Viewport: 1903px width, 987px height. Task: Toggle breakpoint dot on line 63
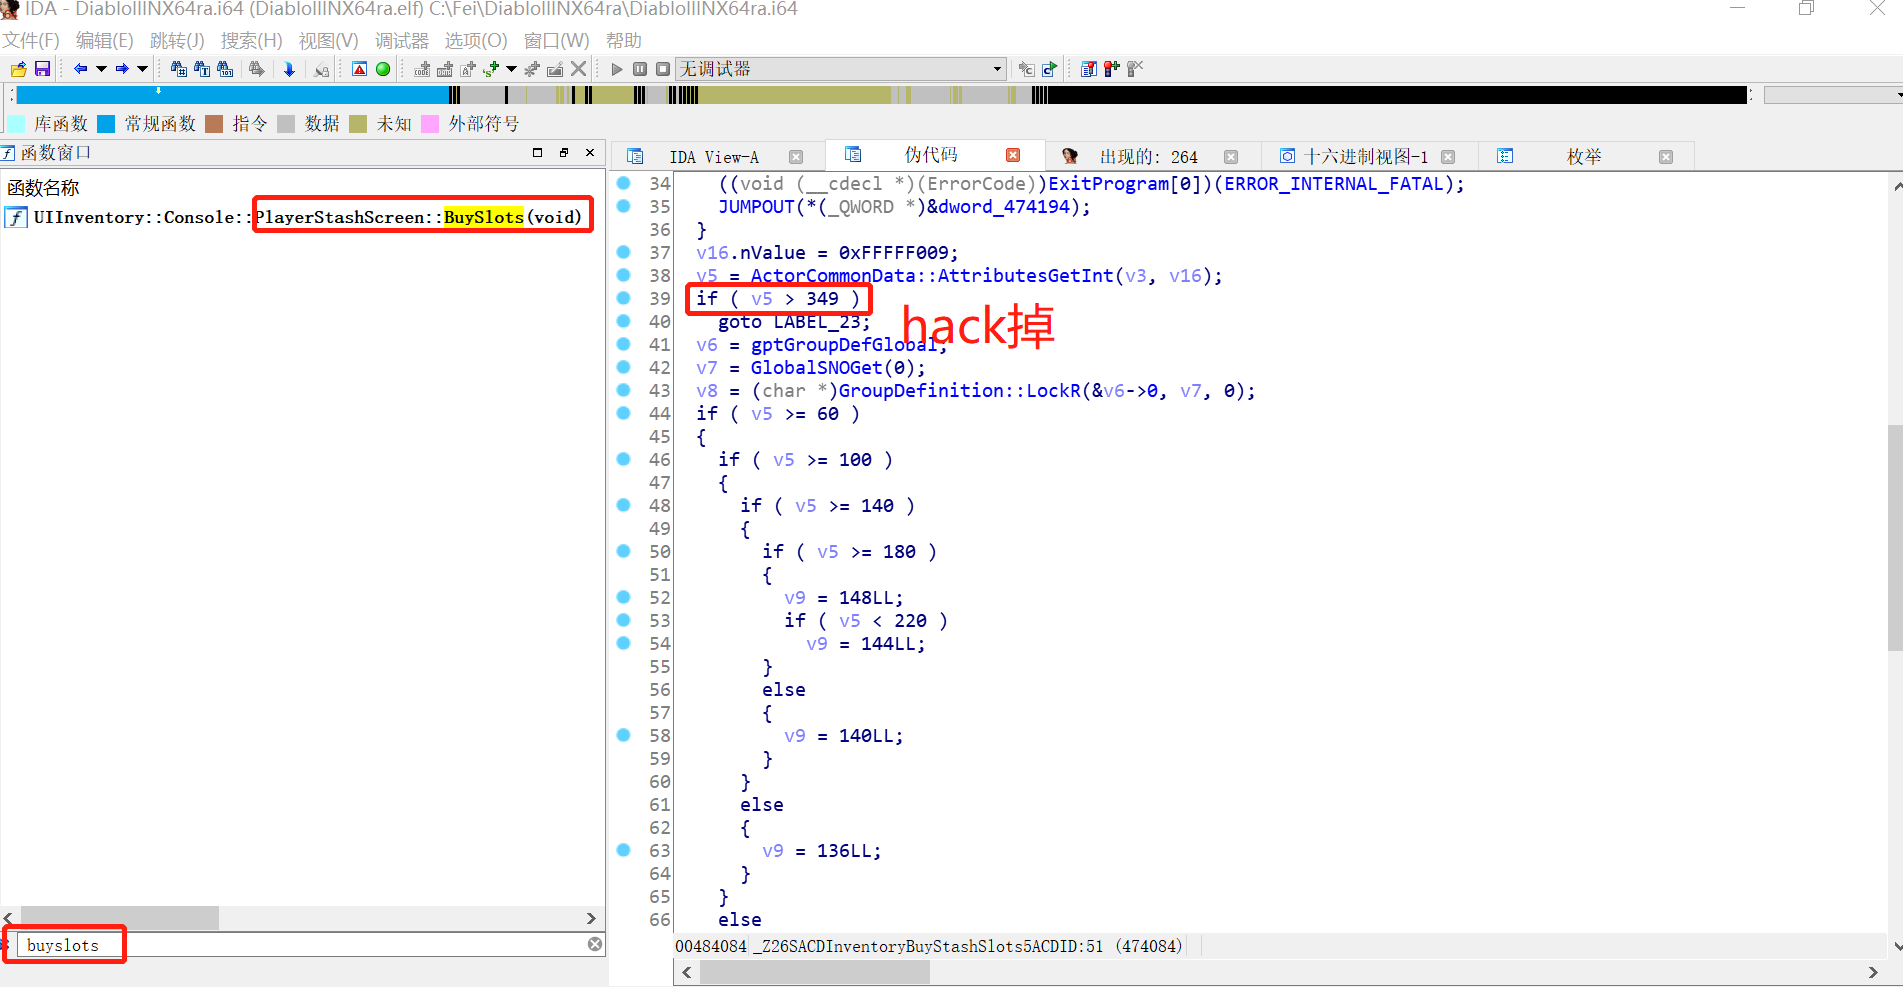tap(624, 850)
